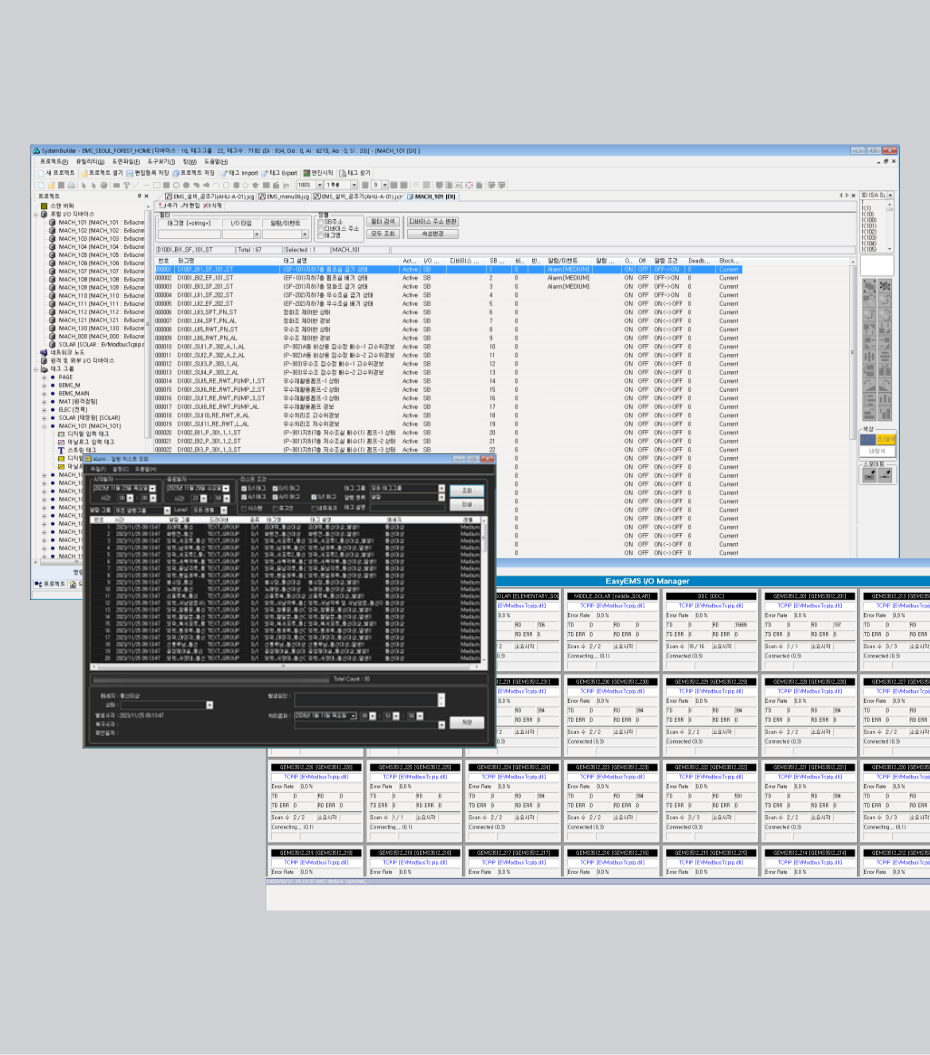Image resolution: width=930 pixels, height=1055 pixels.
Task: Click the blue color swatch in 색상 panel
Action: (x=868, y=439)
